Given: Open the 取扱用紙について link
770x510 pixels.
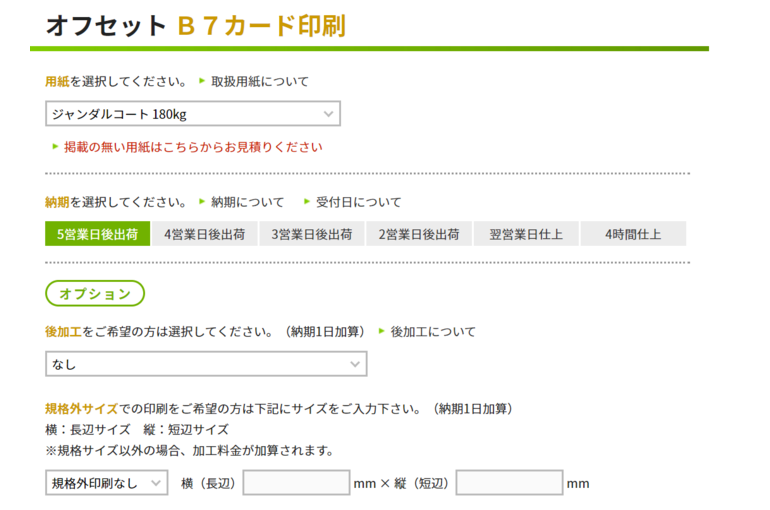Looking at the screenshot, I should pos(259,81).
